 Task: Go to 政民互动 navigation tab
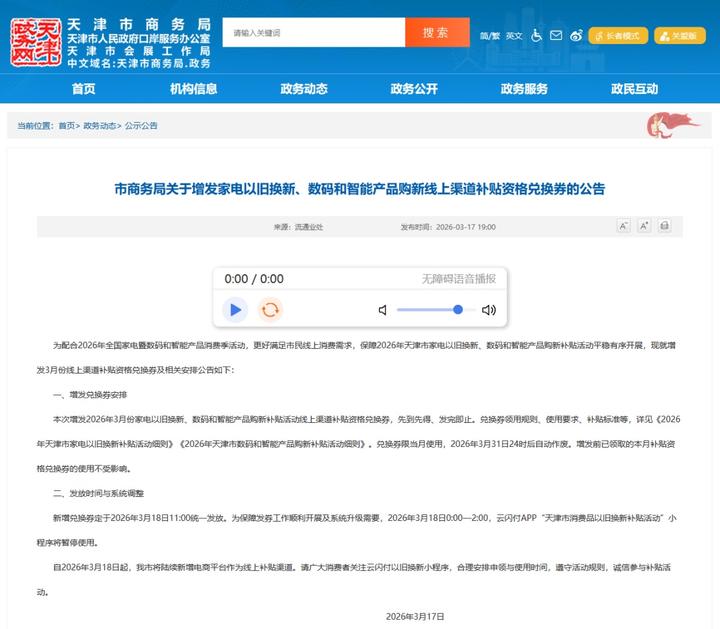(634, 89)
